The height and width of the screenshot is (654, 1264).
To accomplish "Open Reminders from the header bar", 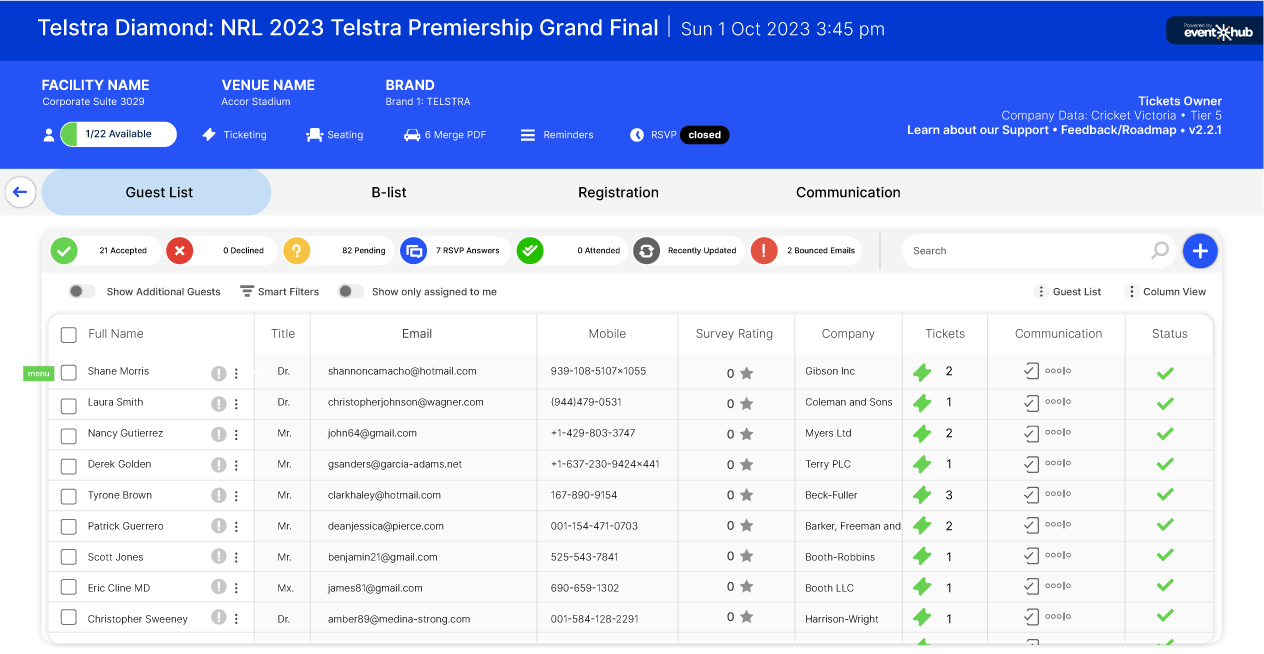I will coord(557,135).
